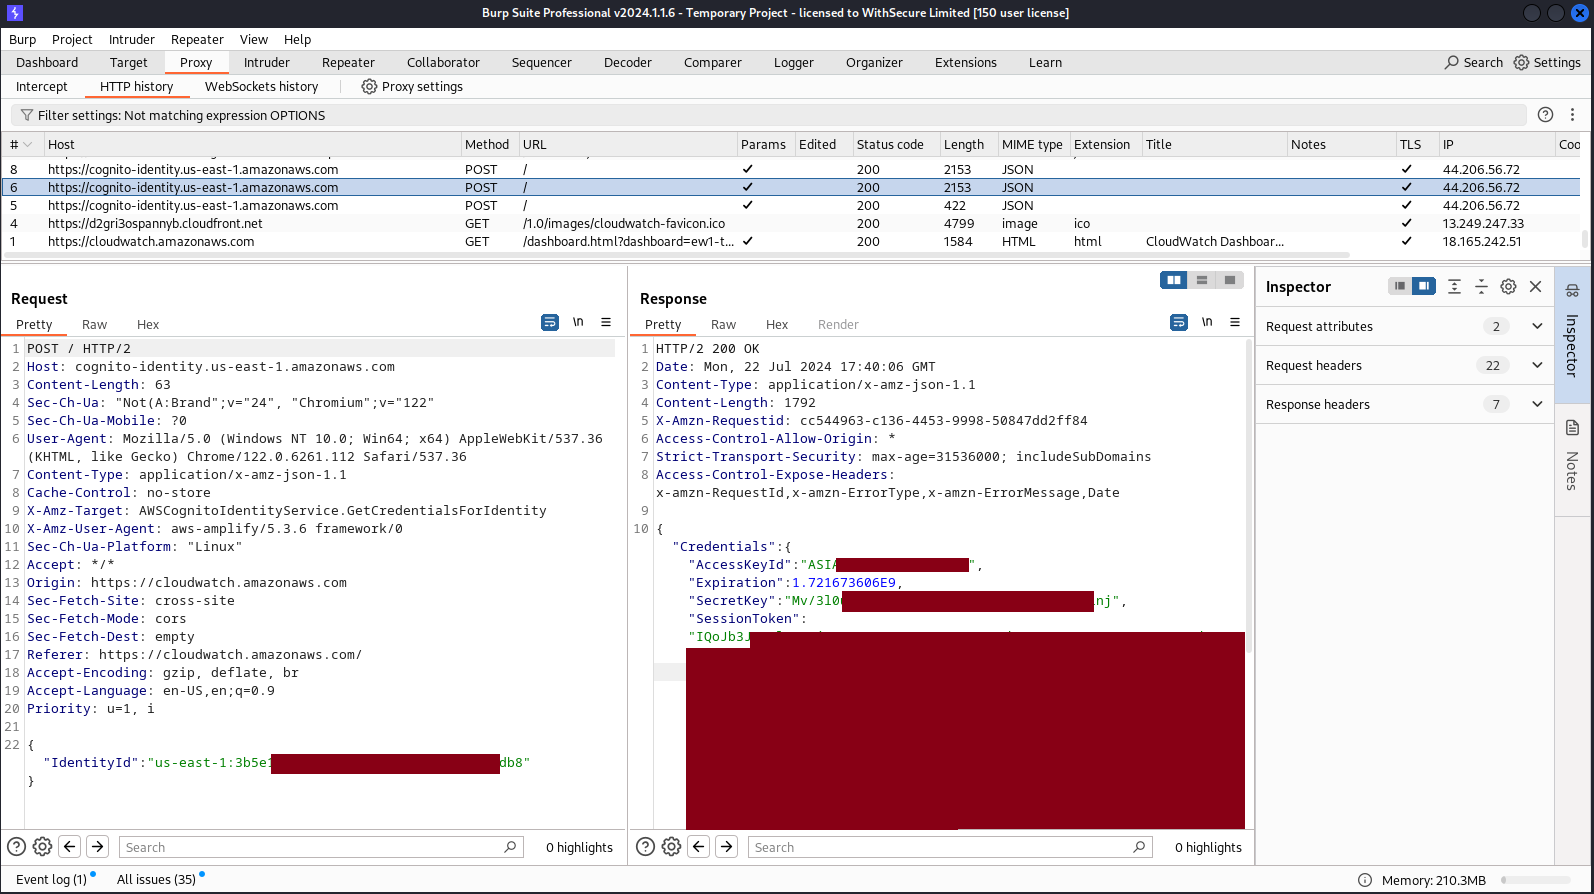The height and width of the screenshot is (894, 1594).
Task: Switch to the Repeater tool tab
Action: pyautogui.click(x=348, y=62)
